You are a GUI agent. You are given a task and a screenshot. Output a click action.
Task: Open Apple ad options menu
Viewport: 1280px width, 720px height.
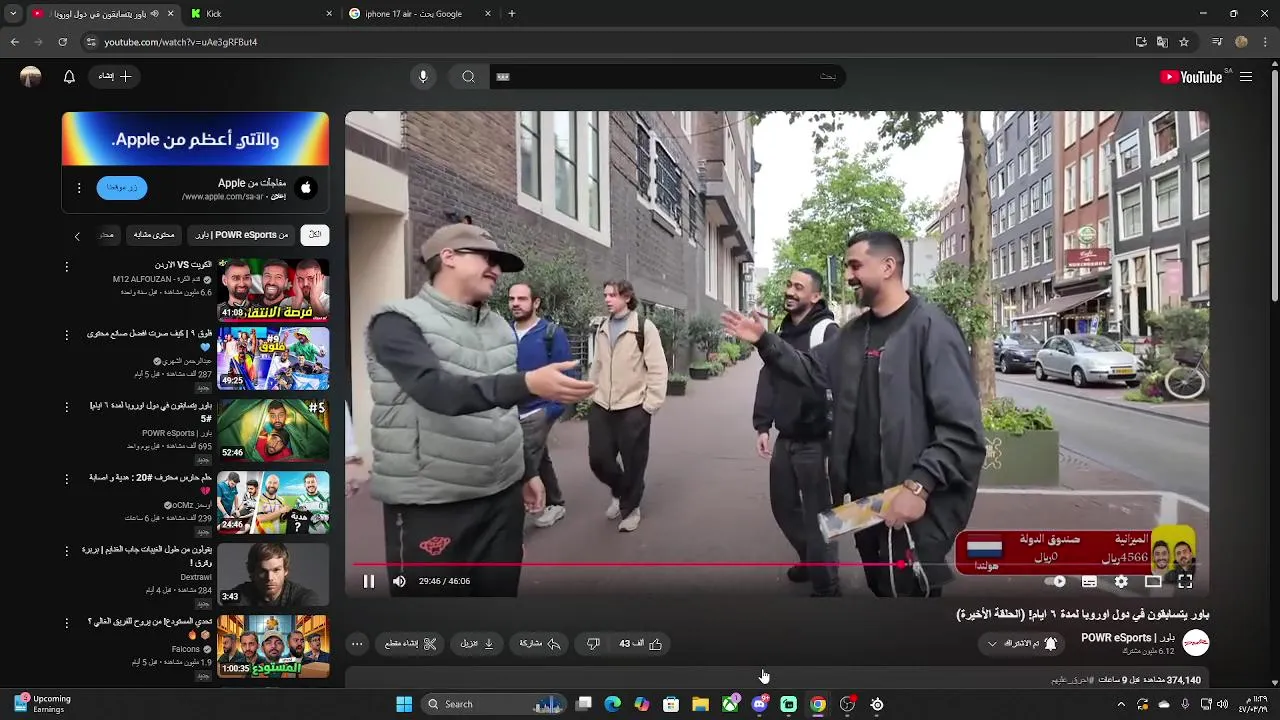(79, 188)
